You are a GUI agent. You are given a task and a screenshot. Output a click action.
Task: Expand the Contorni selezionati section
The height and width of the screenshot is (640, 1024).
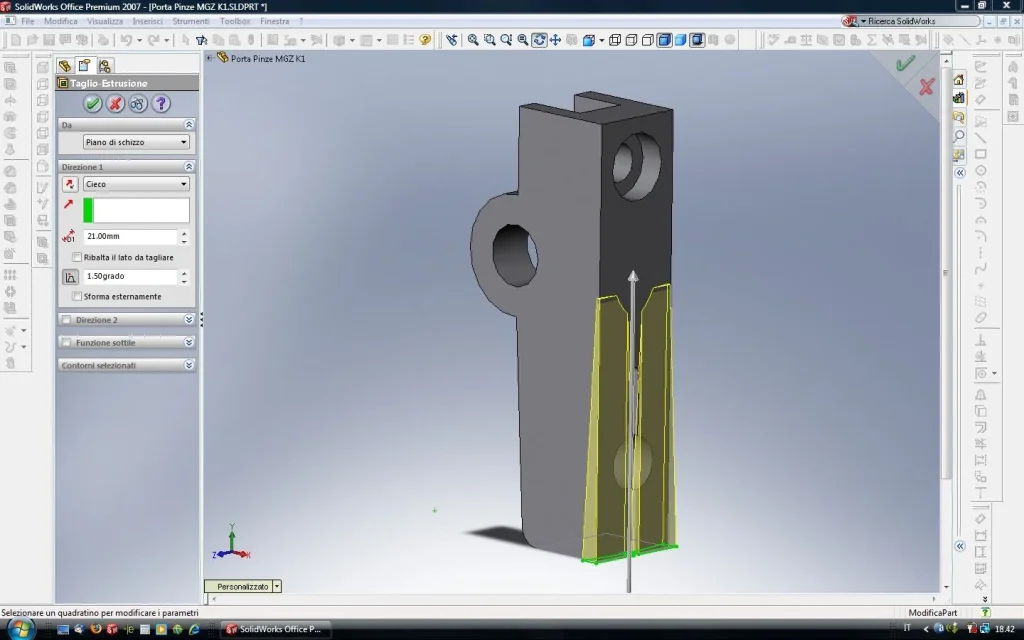[189, 366]
